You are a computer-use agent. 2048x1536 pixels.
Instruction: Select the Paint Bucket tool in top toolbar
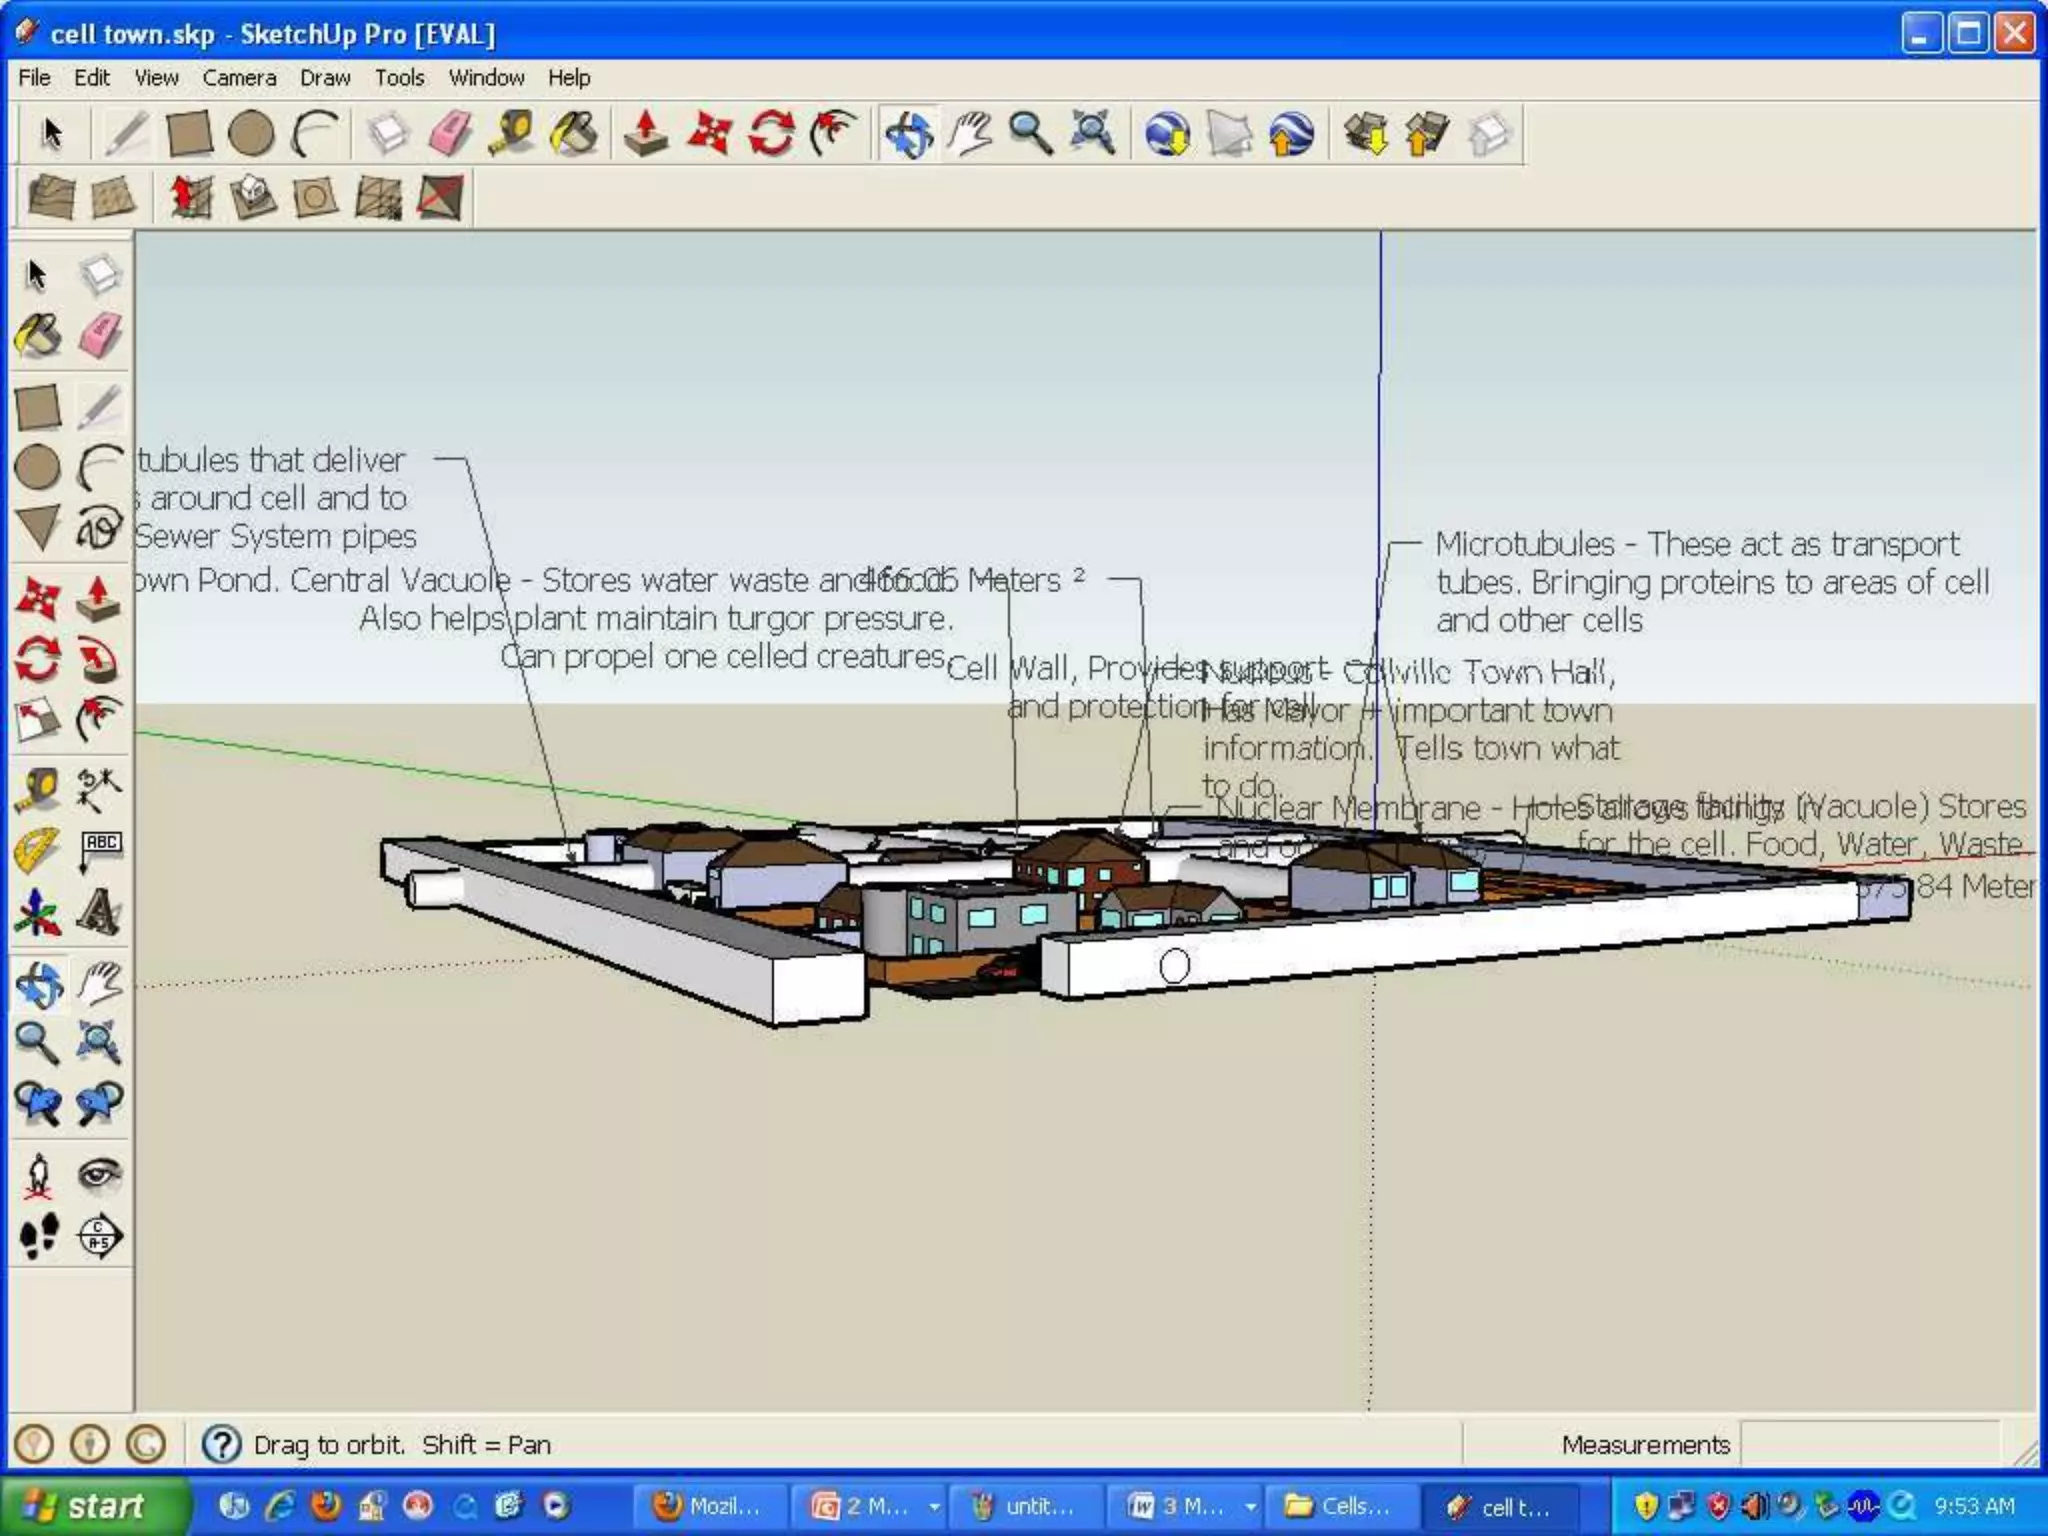coord(573,133)
